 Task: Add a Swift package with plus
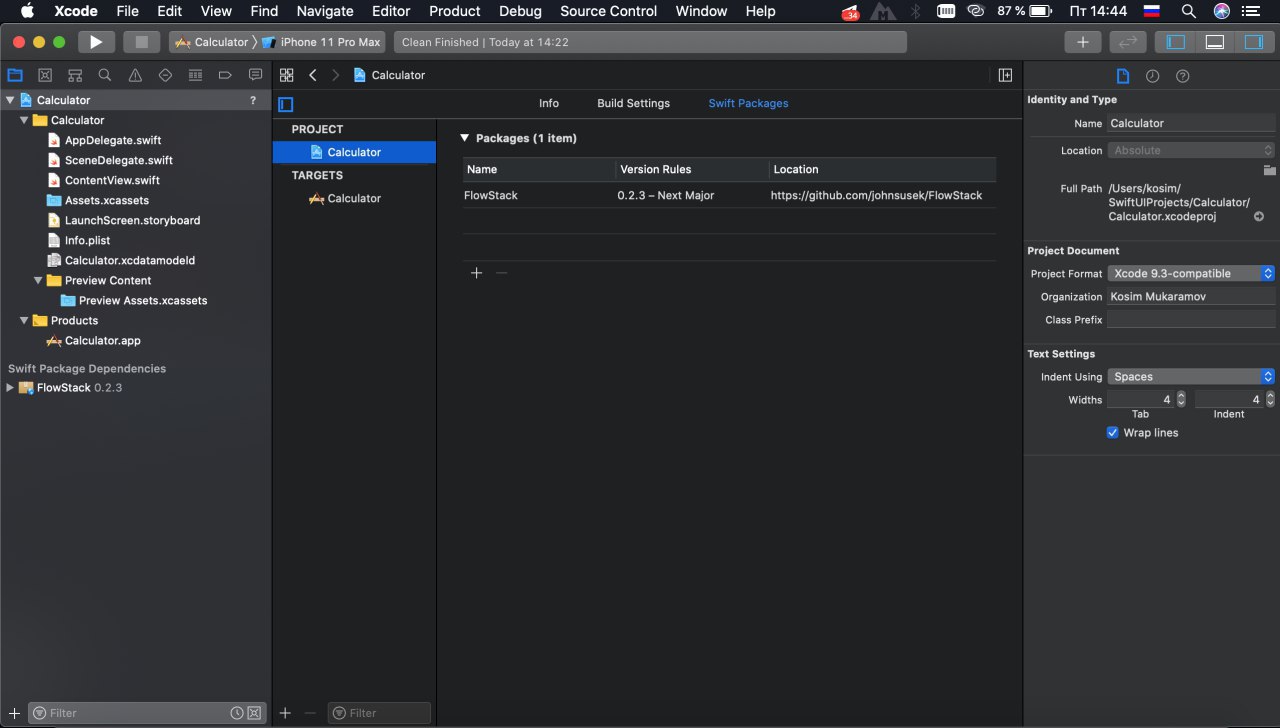[477, 273]
